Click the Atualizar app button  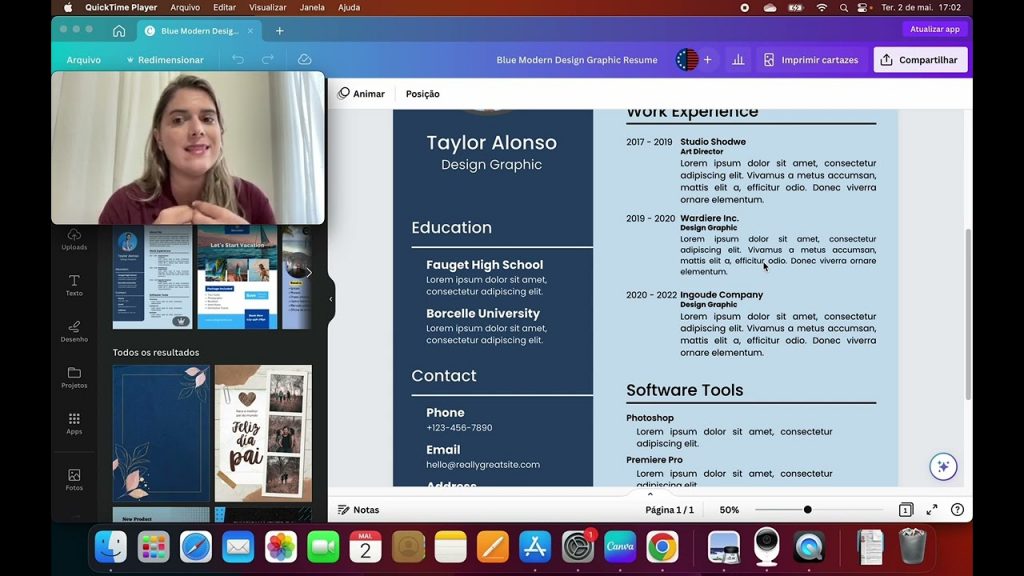[935, 29]
